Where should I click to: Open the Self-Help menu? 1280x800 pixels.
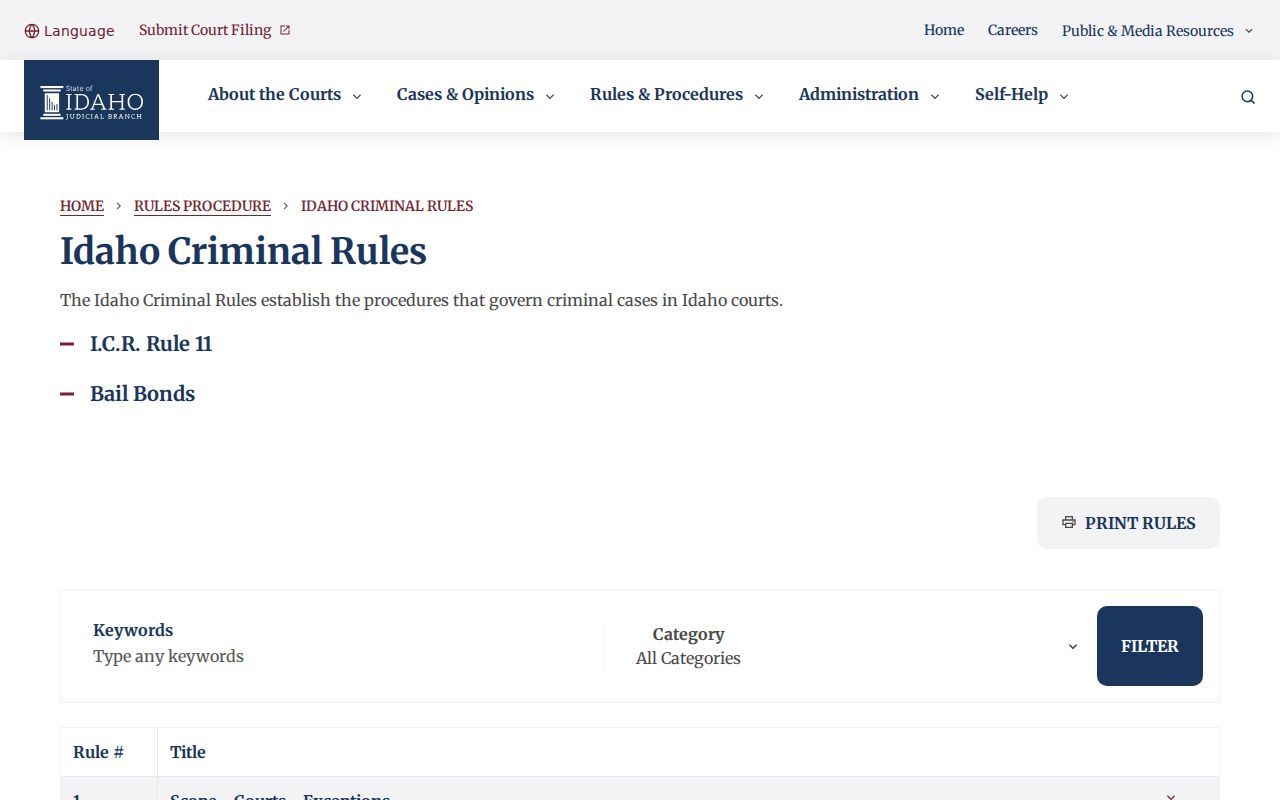1022,95
